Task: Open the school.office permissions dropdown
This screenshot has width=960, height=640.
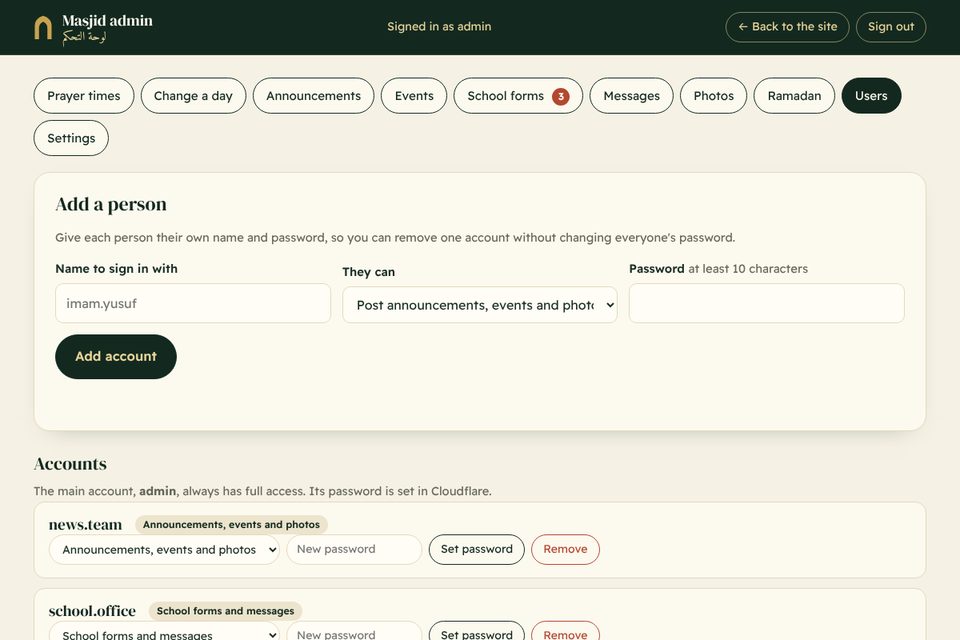Action: (x=164, y=632)
